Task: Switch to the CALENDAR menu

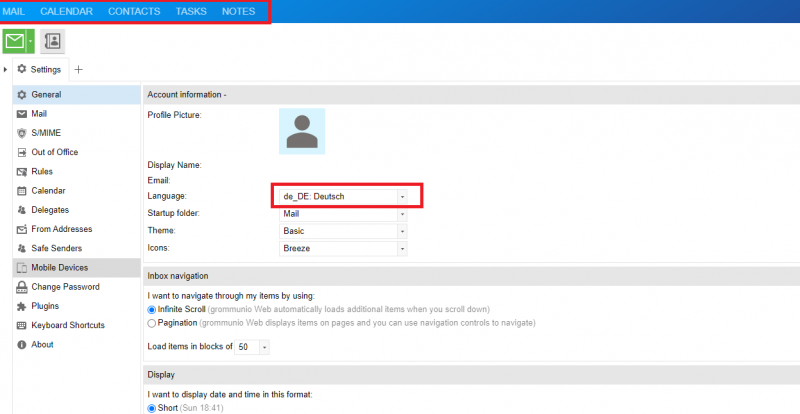Action: pyautogui.click(x=66, y=11)
